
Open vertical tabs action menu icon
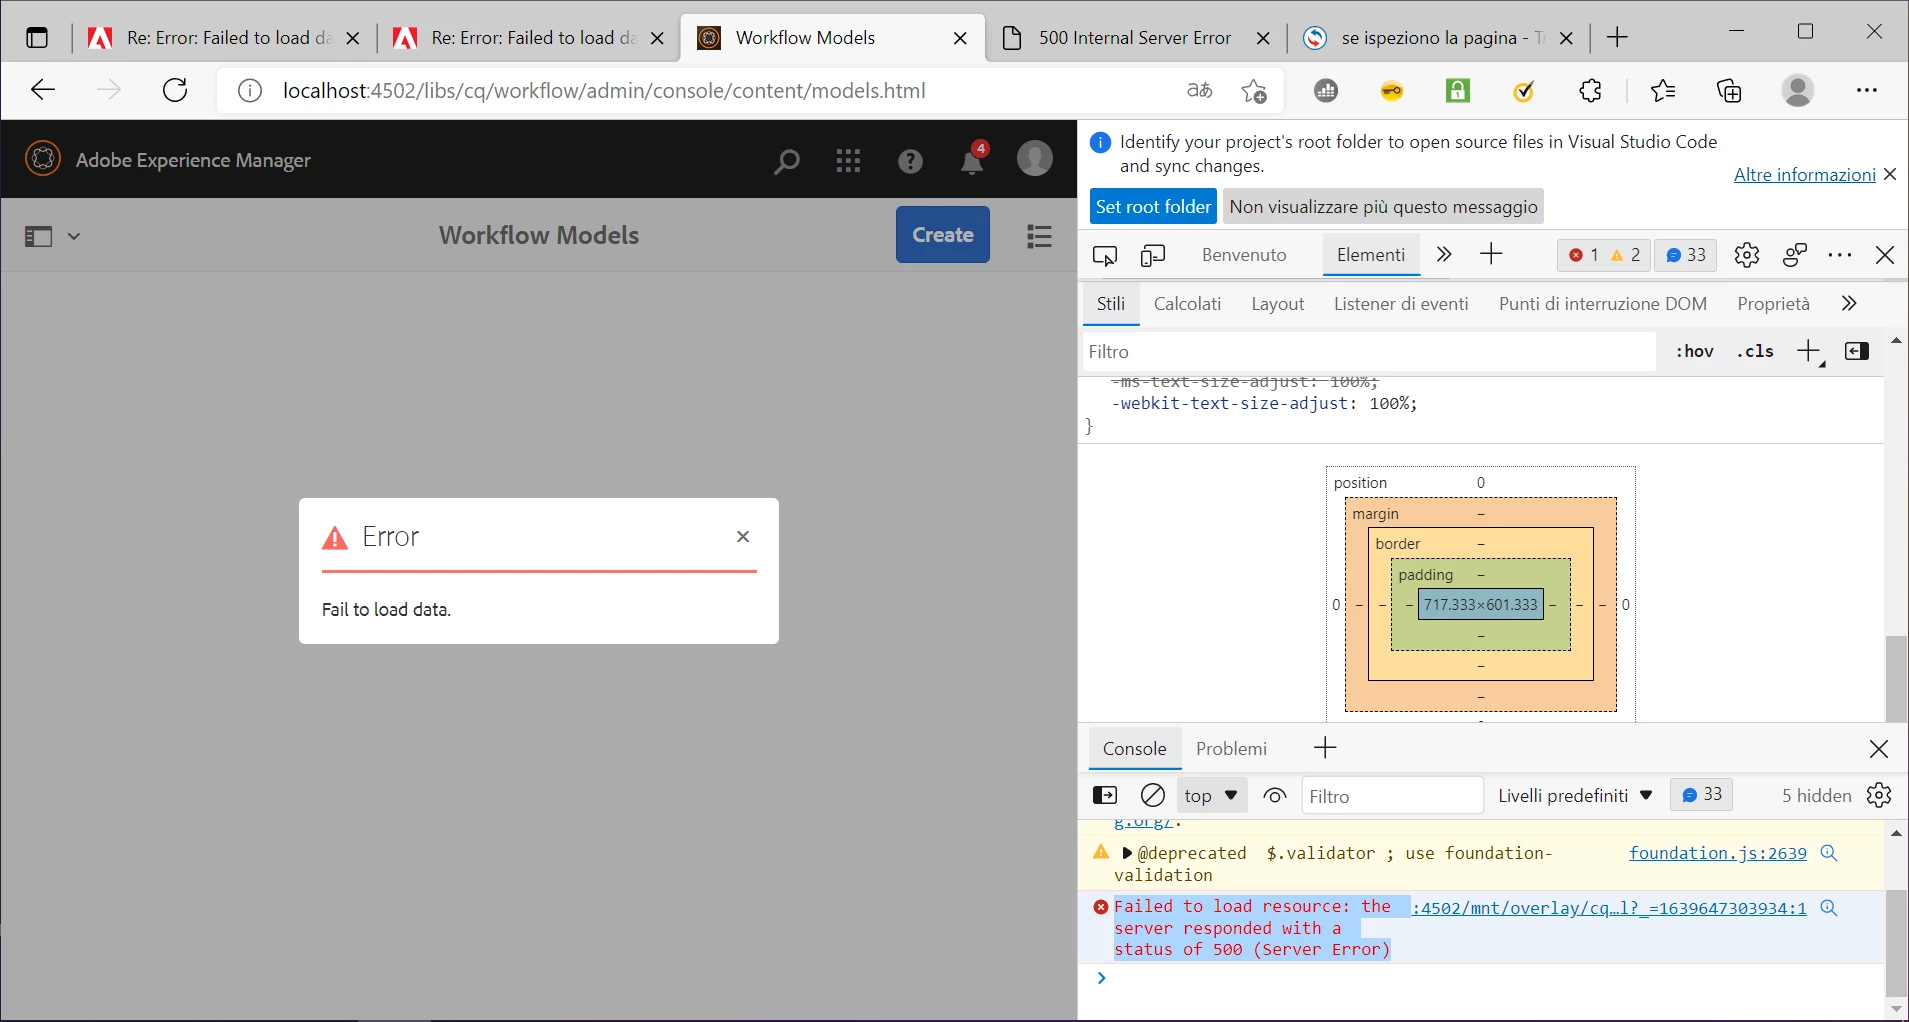click(x=37, y=38)
